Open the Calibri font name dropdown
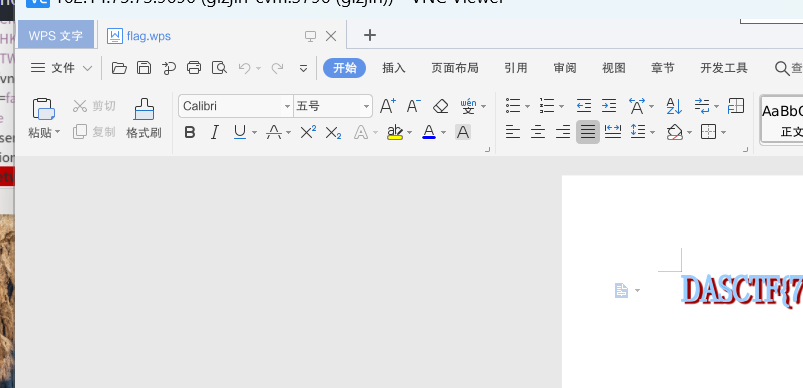Viewport: 803px width, 388px height. coord(287,107)
